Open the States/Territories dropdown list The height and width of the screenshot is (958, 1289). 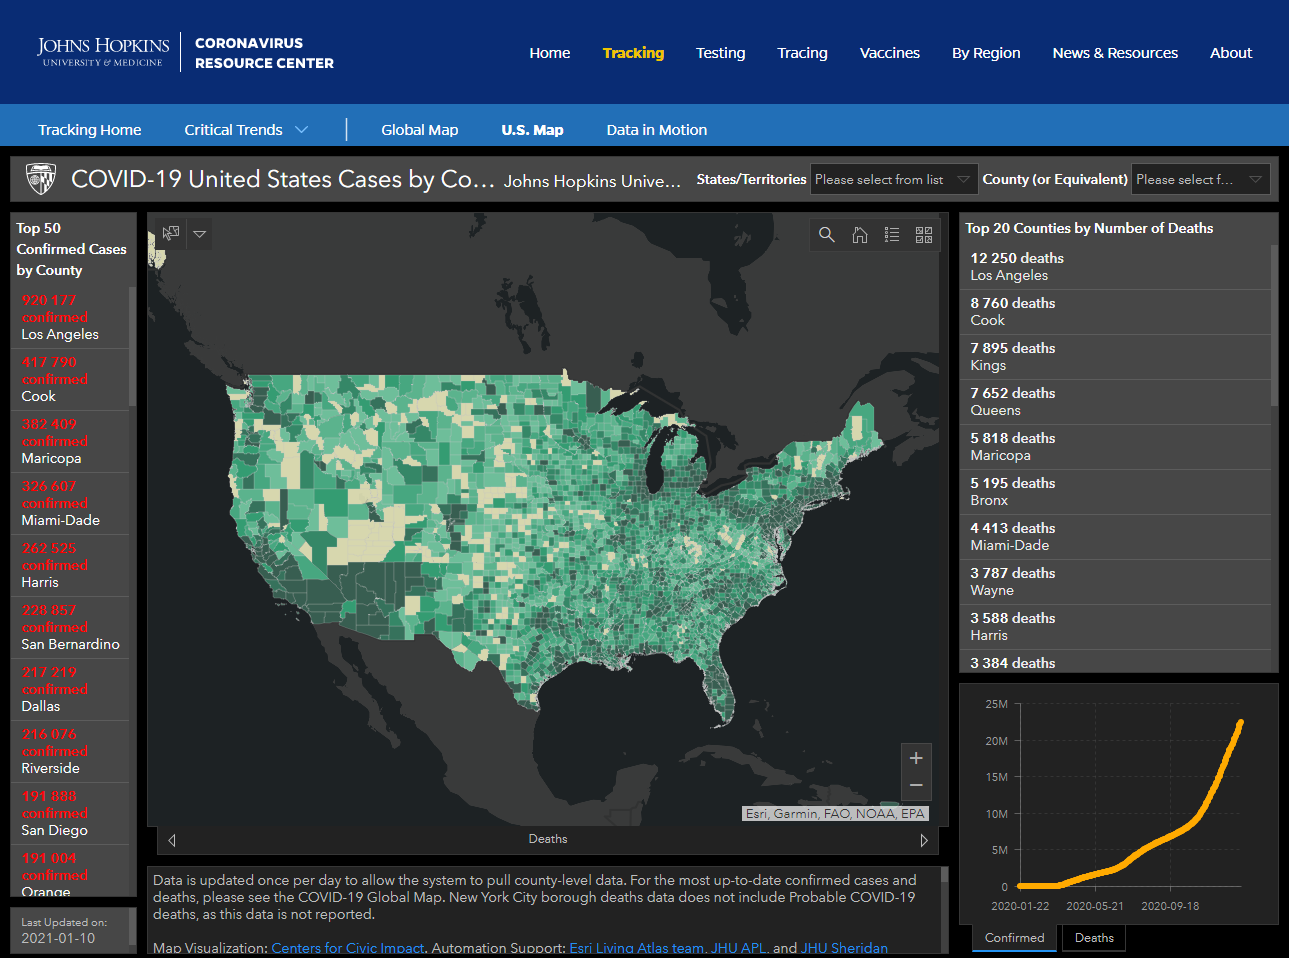click(x=894, y=179)
